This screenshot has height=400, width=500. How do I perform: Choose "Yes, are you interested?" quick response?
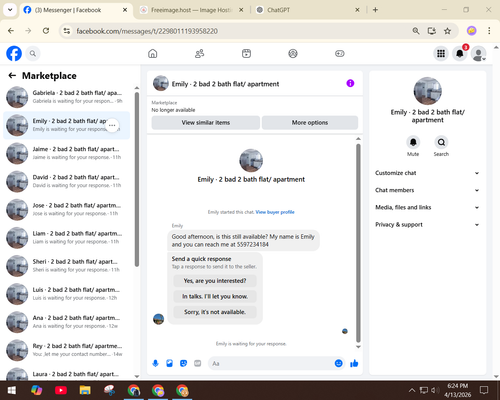[215, 281]
